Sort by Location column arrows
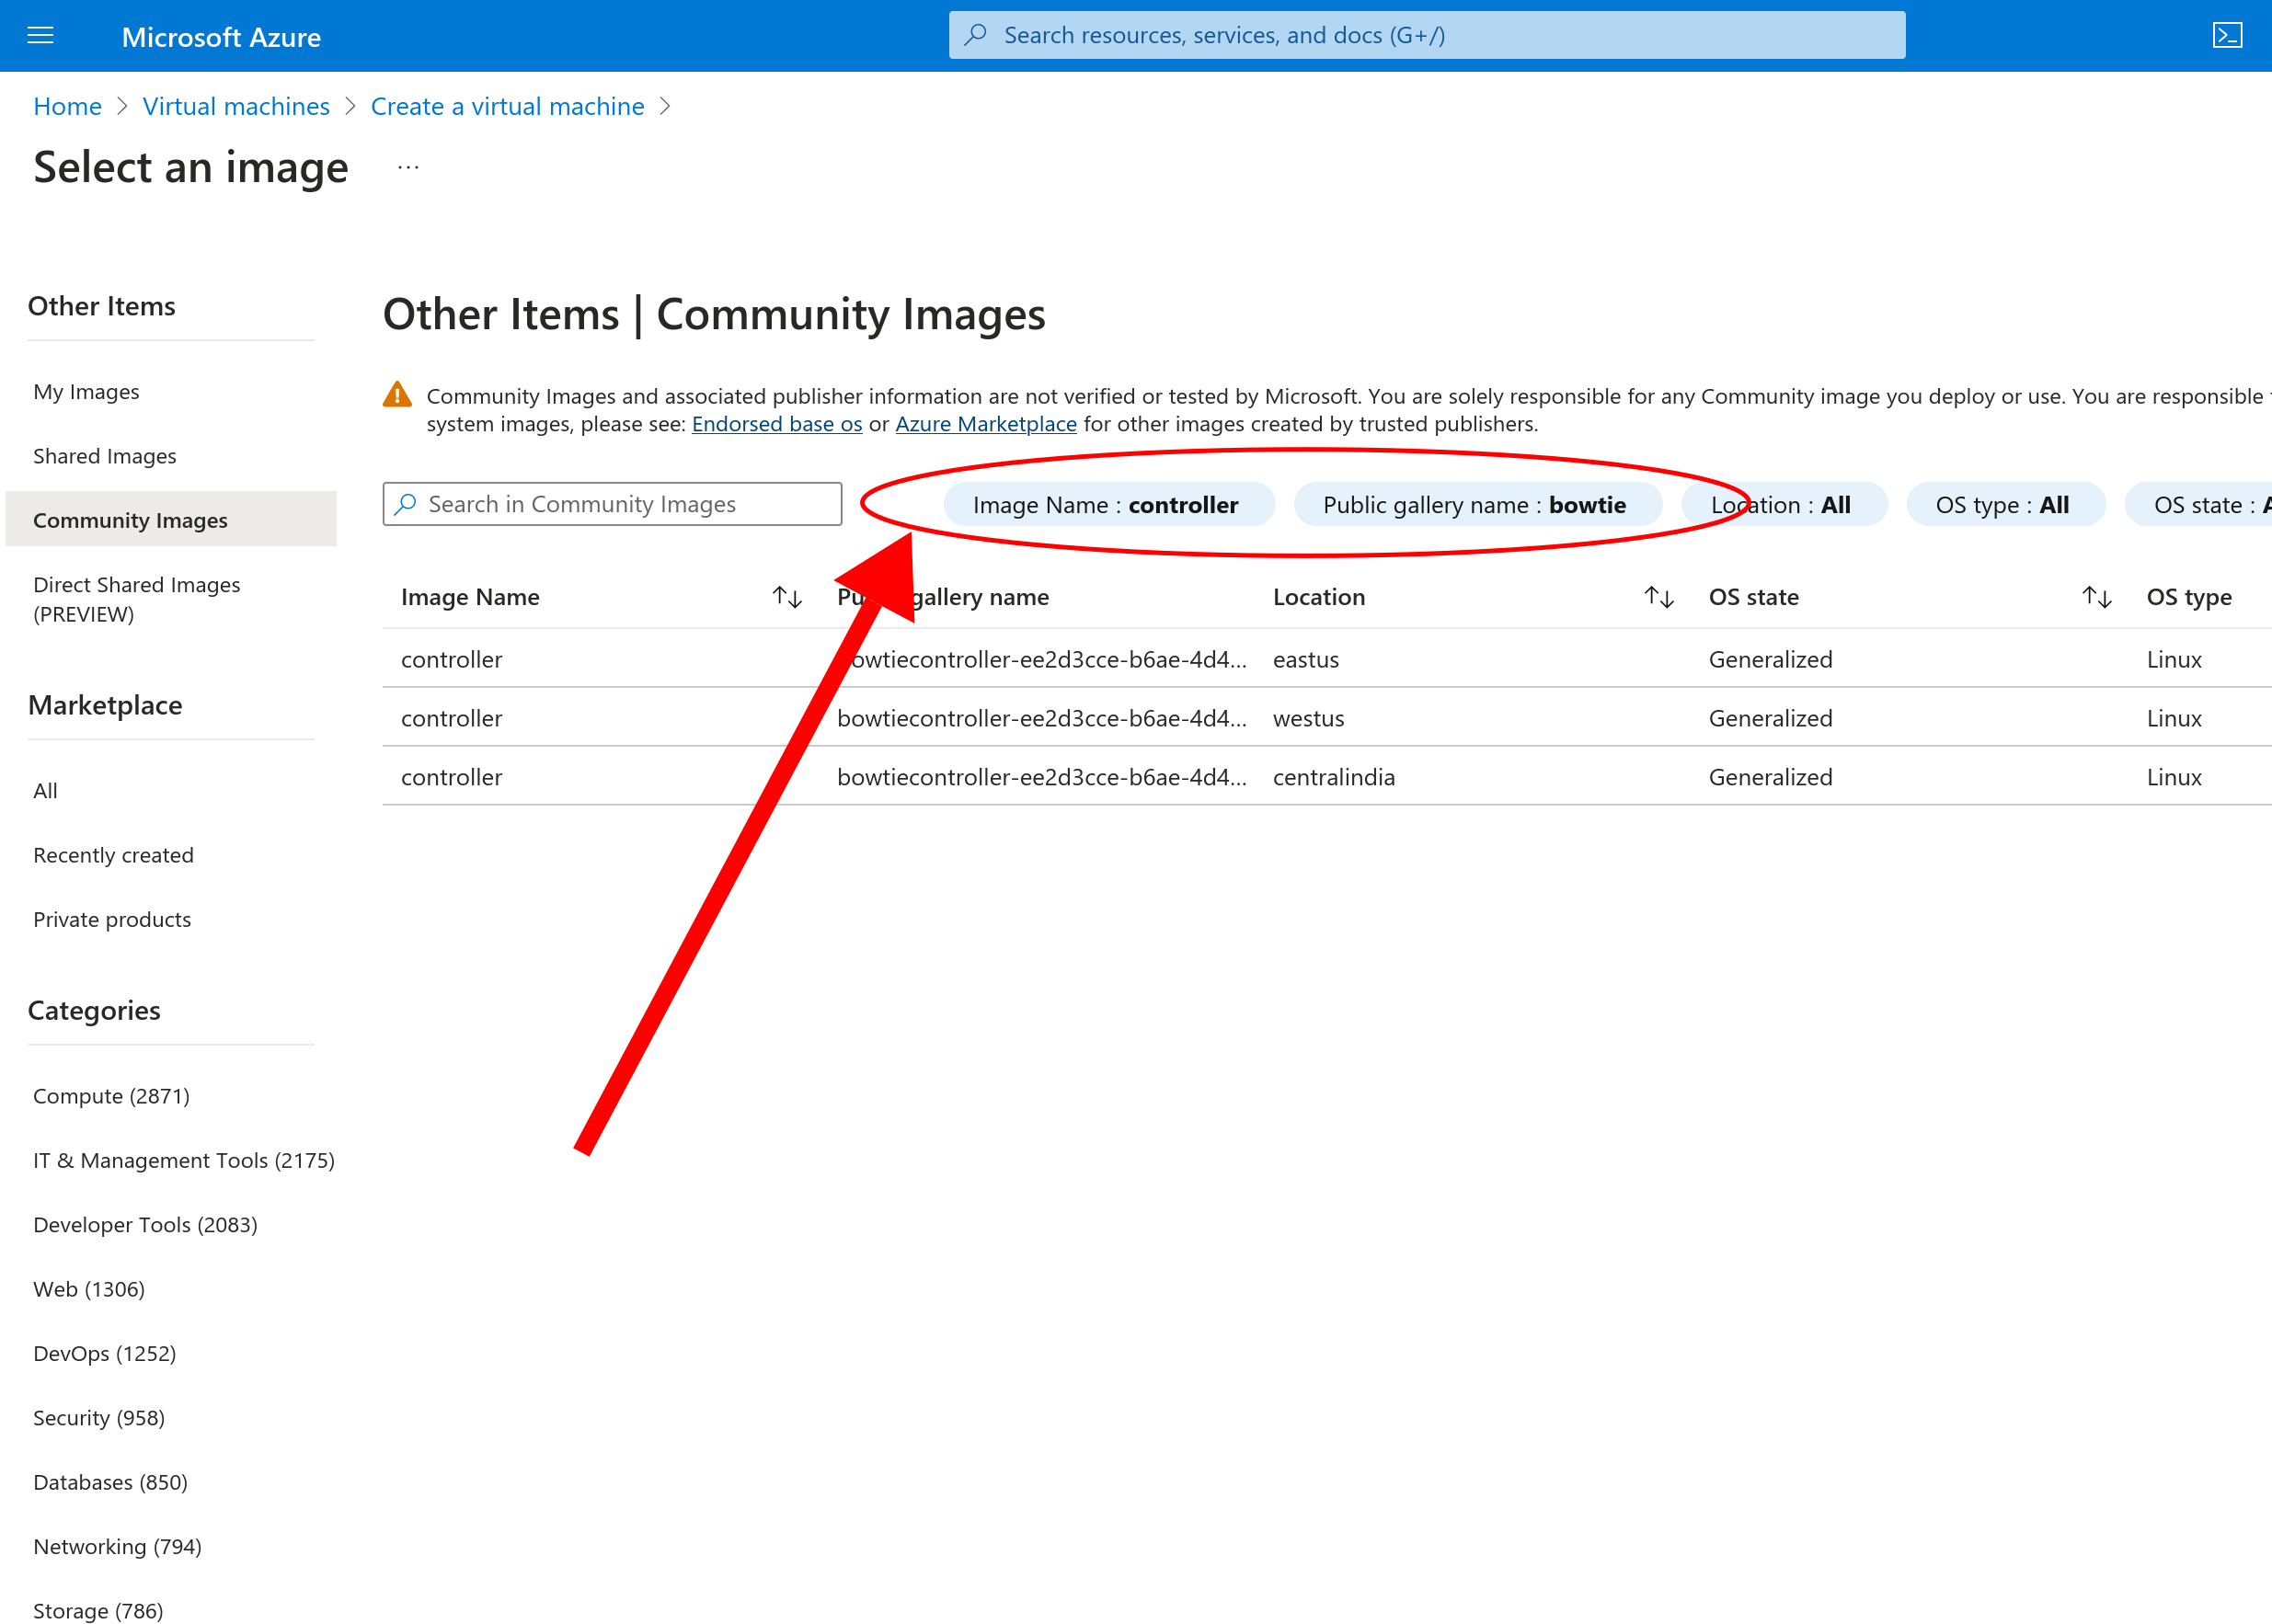Image resolution: width=2272 pixels, height=1624 pixels. click(1659, 597)
